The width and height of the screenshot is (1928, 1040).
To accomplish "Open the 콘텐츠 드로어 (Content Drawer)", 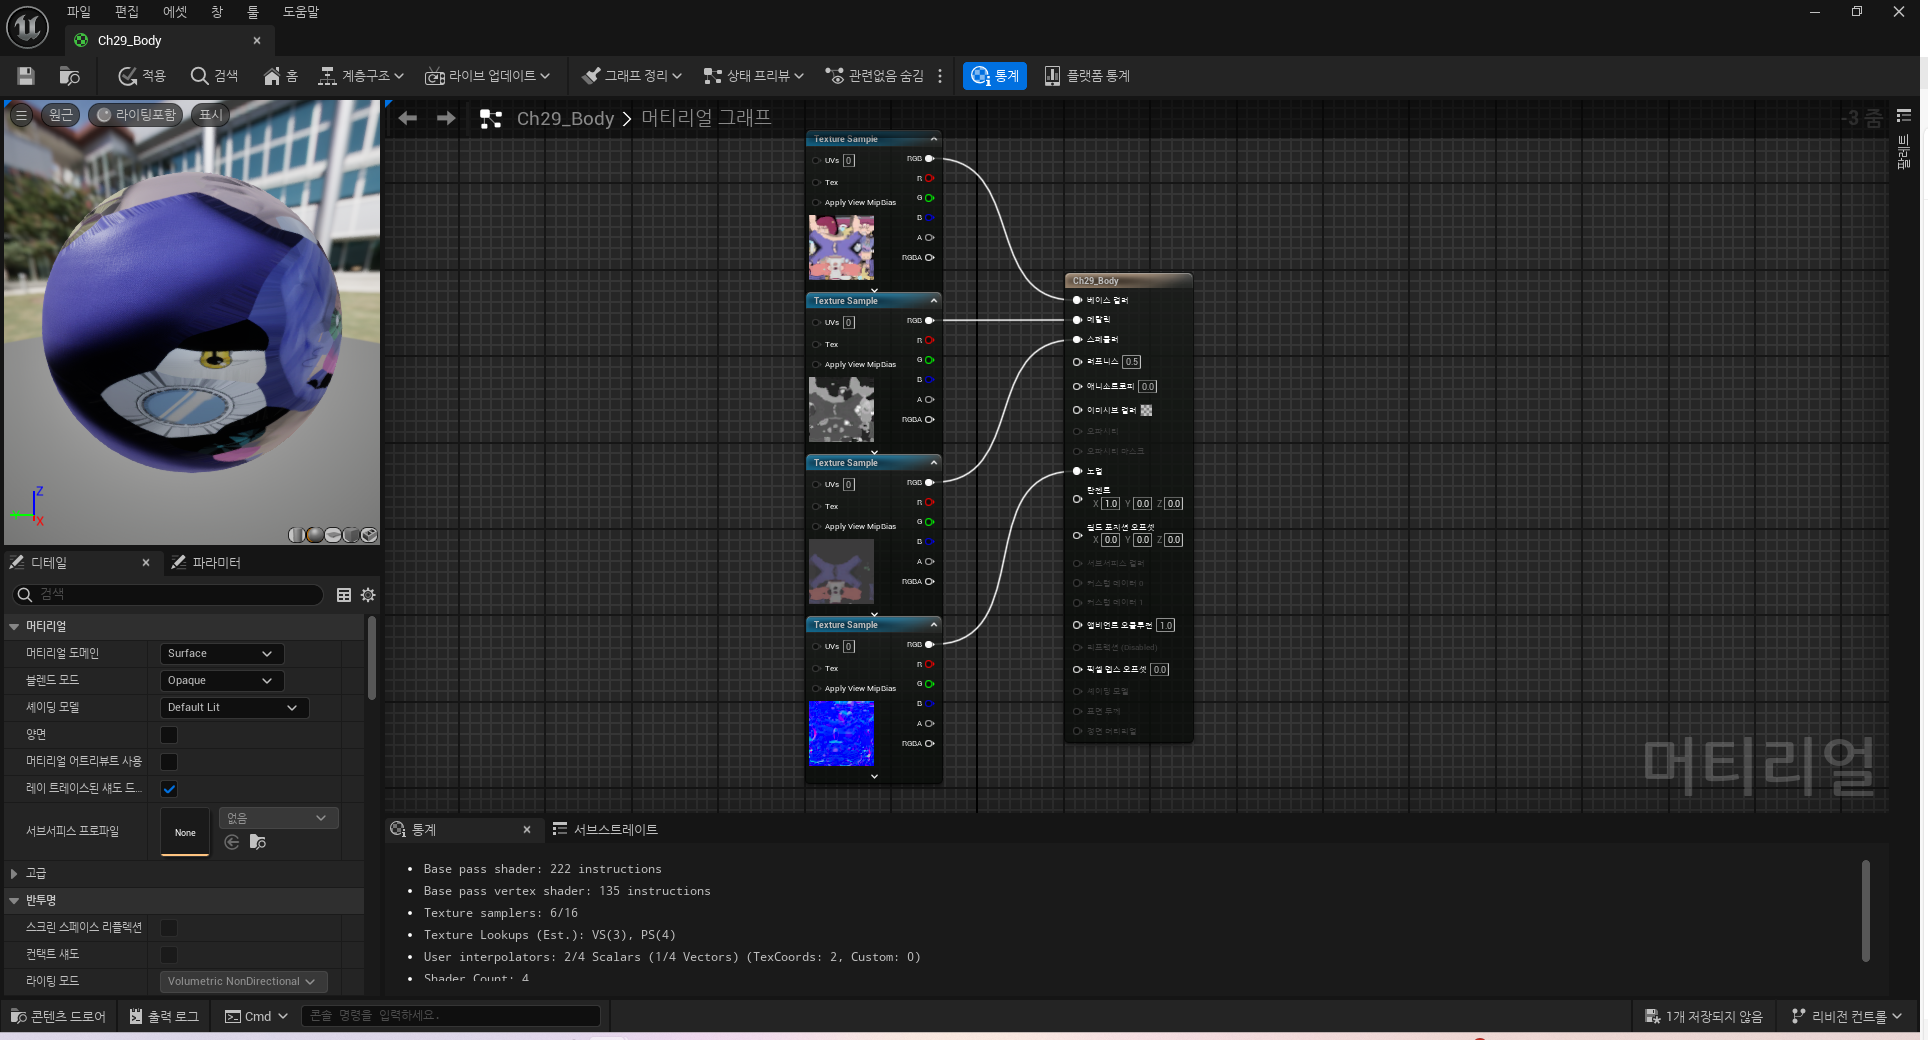I will (58, 1016).
